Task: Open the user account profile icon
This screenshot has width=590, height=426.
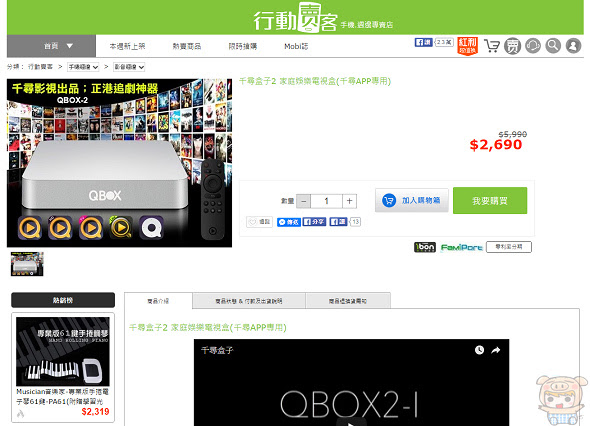Action: (x=573, y=46)
